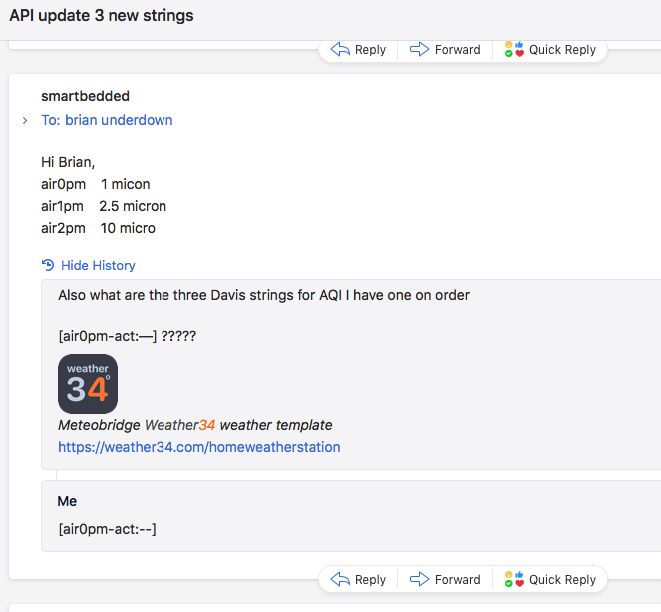Click the quoted text 'Also what are the three Davis strings'
The height and width of the screenshot is (612, 661).
tap(176, 295)
